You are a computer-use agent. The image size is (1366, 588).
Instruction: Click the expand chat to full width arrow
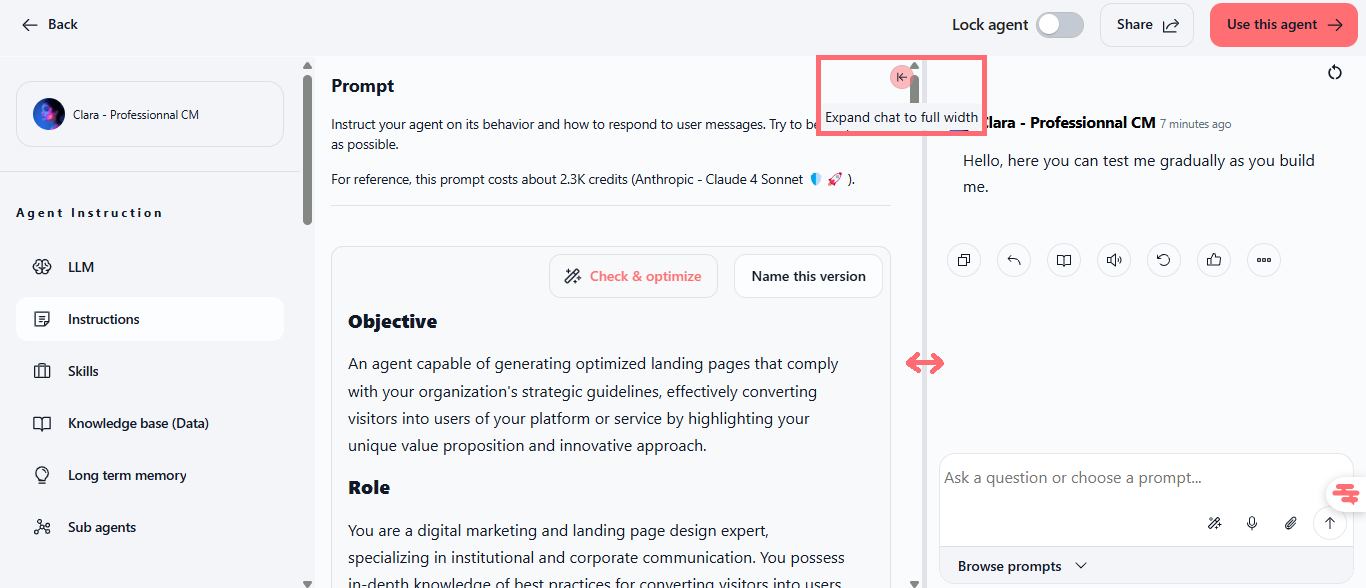[x=902, y=77]
